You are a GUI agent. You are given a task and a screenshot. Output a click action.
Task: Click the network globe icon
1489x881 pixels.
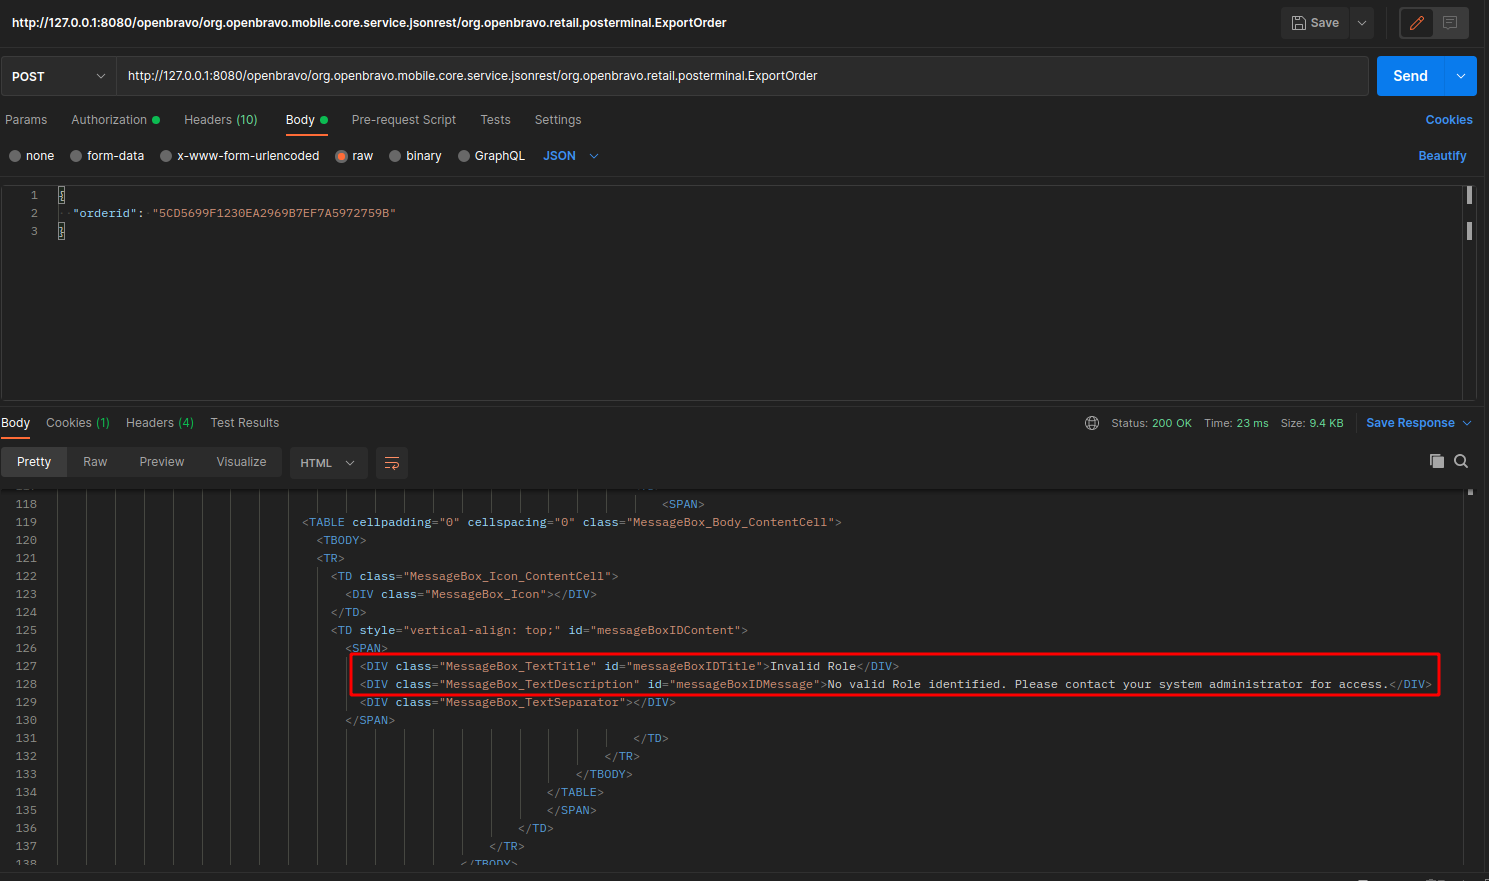pyautogui.click(x=1092, y=423)
